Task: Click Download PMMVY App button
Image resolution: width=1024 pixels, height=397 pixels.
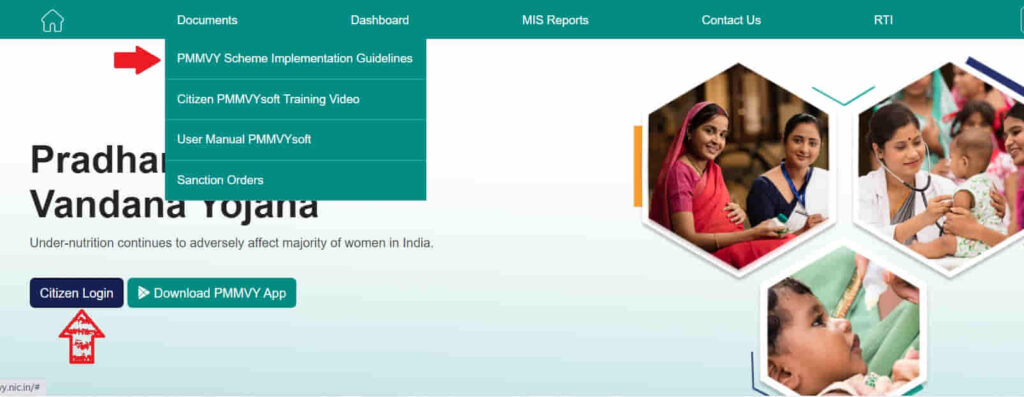Action: (x=212, y=293)
